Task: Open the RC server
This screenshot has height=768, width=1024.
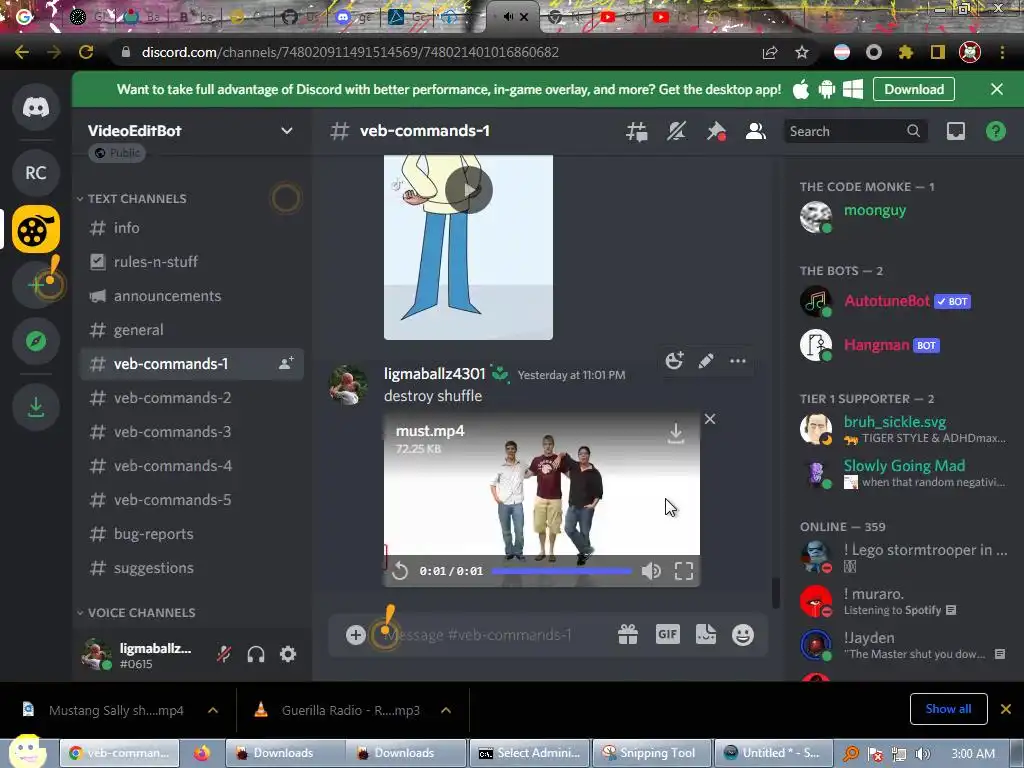Action: pyautogui.click(x=36, y=173)
